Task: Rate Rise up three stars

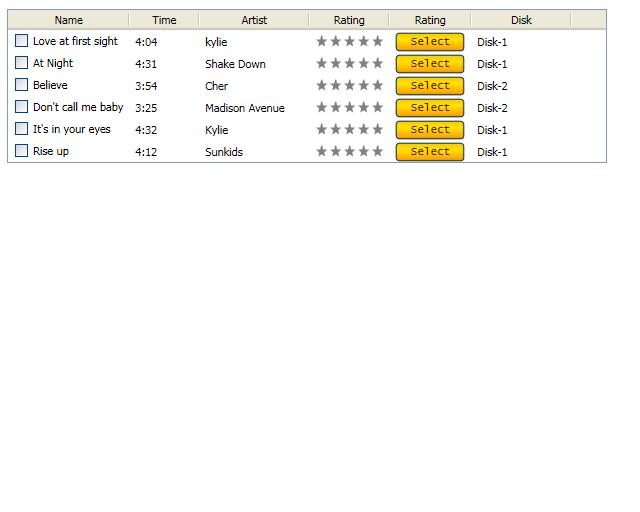Action: [350, 151]
